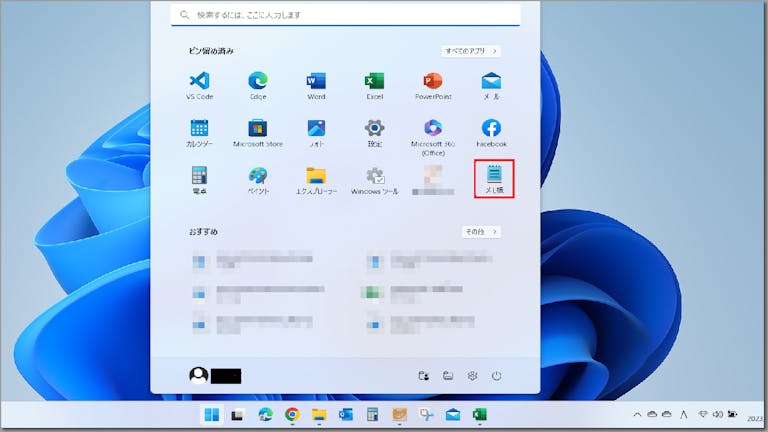Show all apps (すべてのアプリ)

tap(471, 51)
